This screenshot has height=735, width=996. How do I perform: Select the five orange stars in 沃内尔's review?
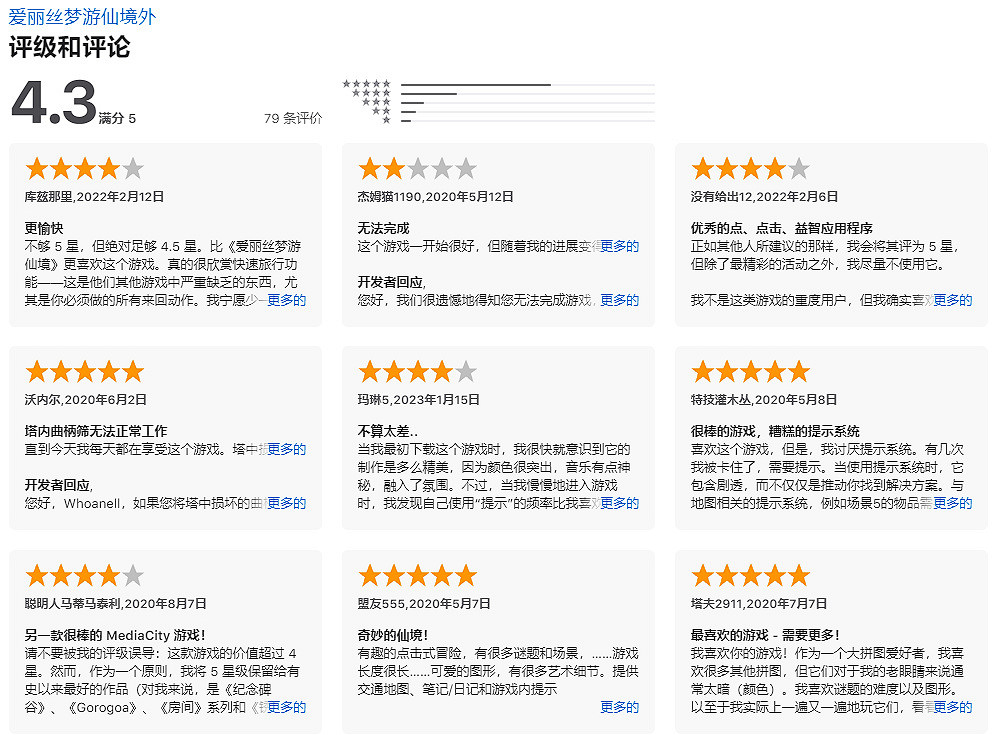tap(84, 371)
